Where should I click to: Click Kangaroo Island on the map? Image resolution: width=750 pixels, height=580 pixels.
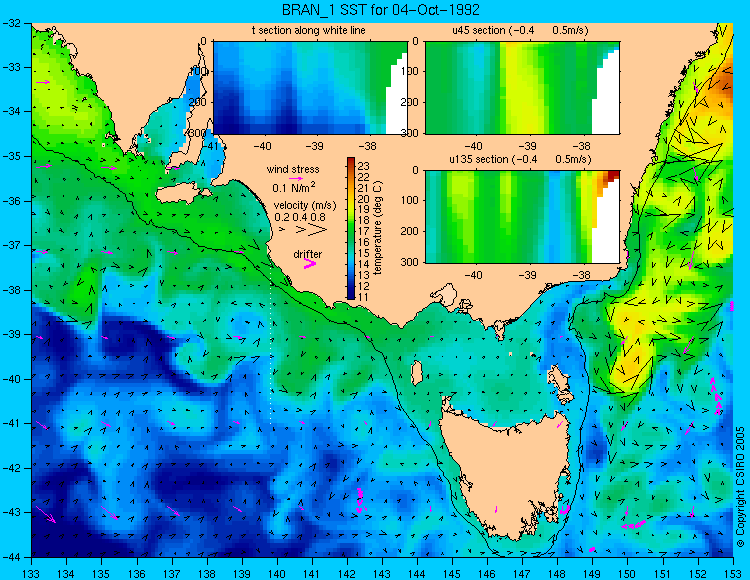click(181, 194)
